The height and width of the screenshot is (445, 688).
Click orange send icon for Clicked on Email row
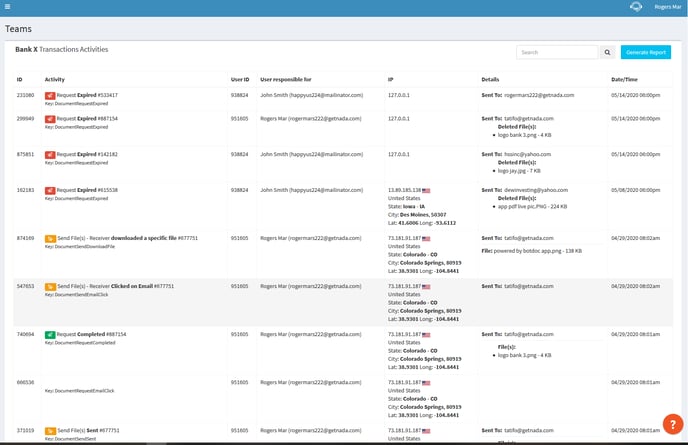pyautogui.click(x=50, y=286)
